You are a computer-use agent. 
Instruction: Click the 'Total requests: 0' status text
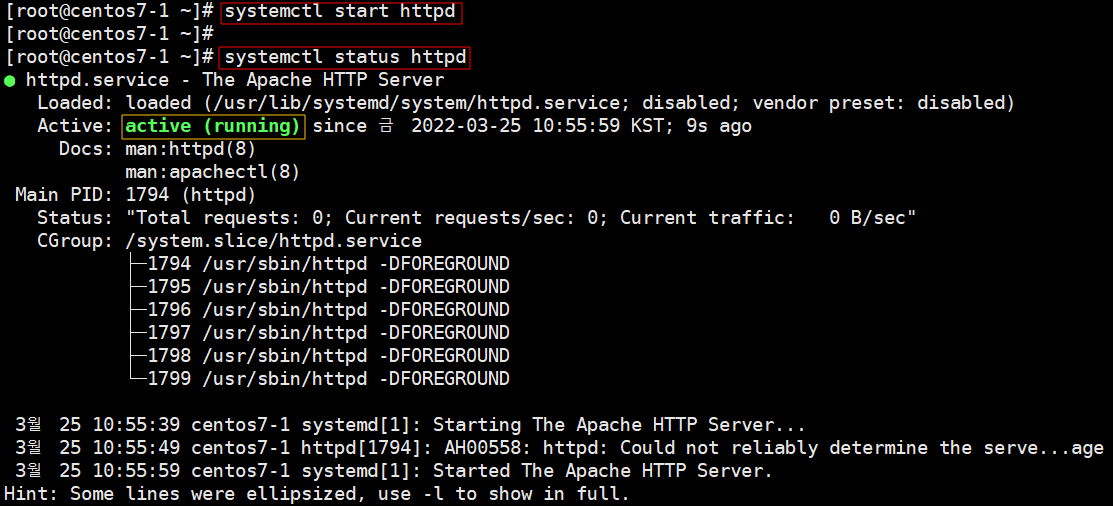click(x=229, y=218)
